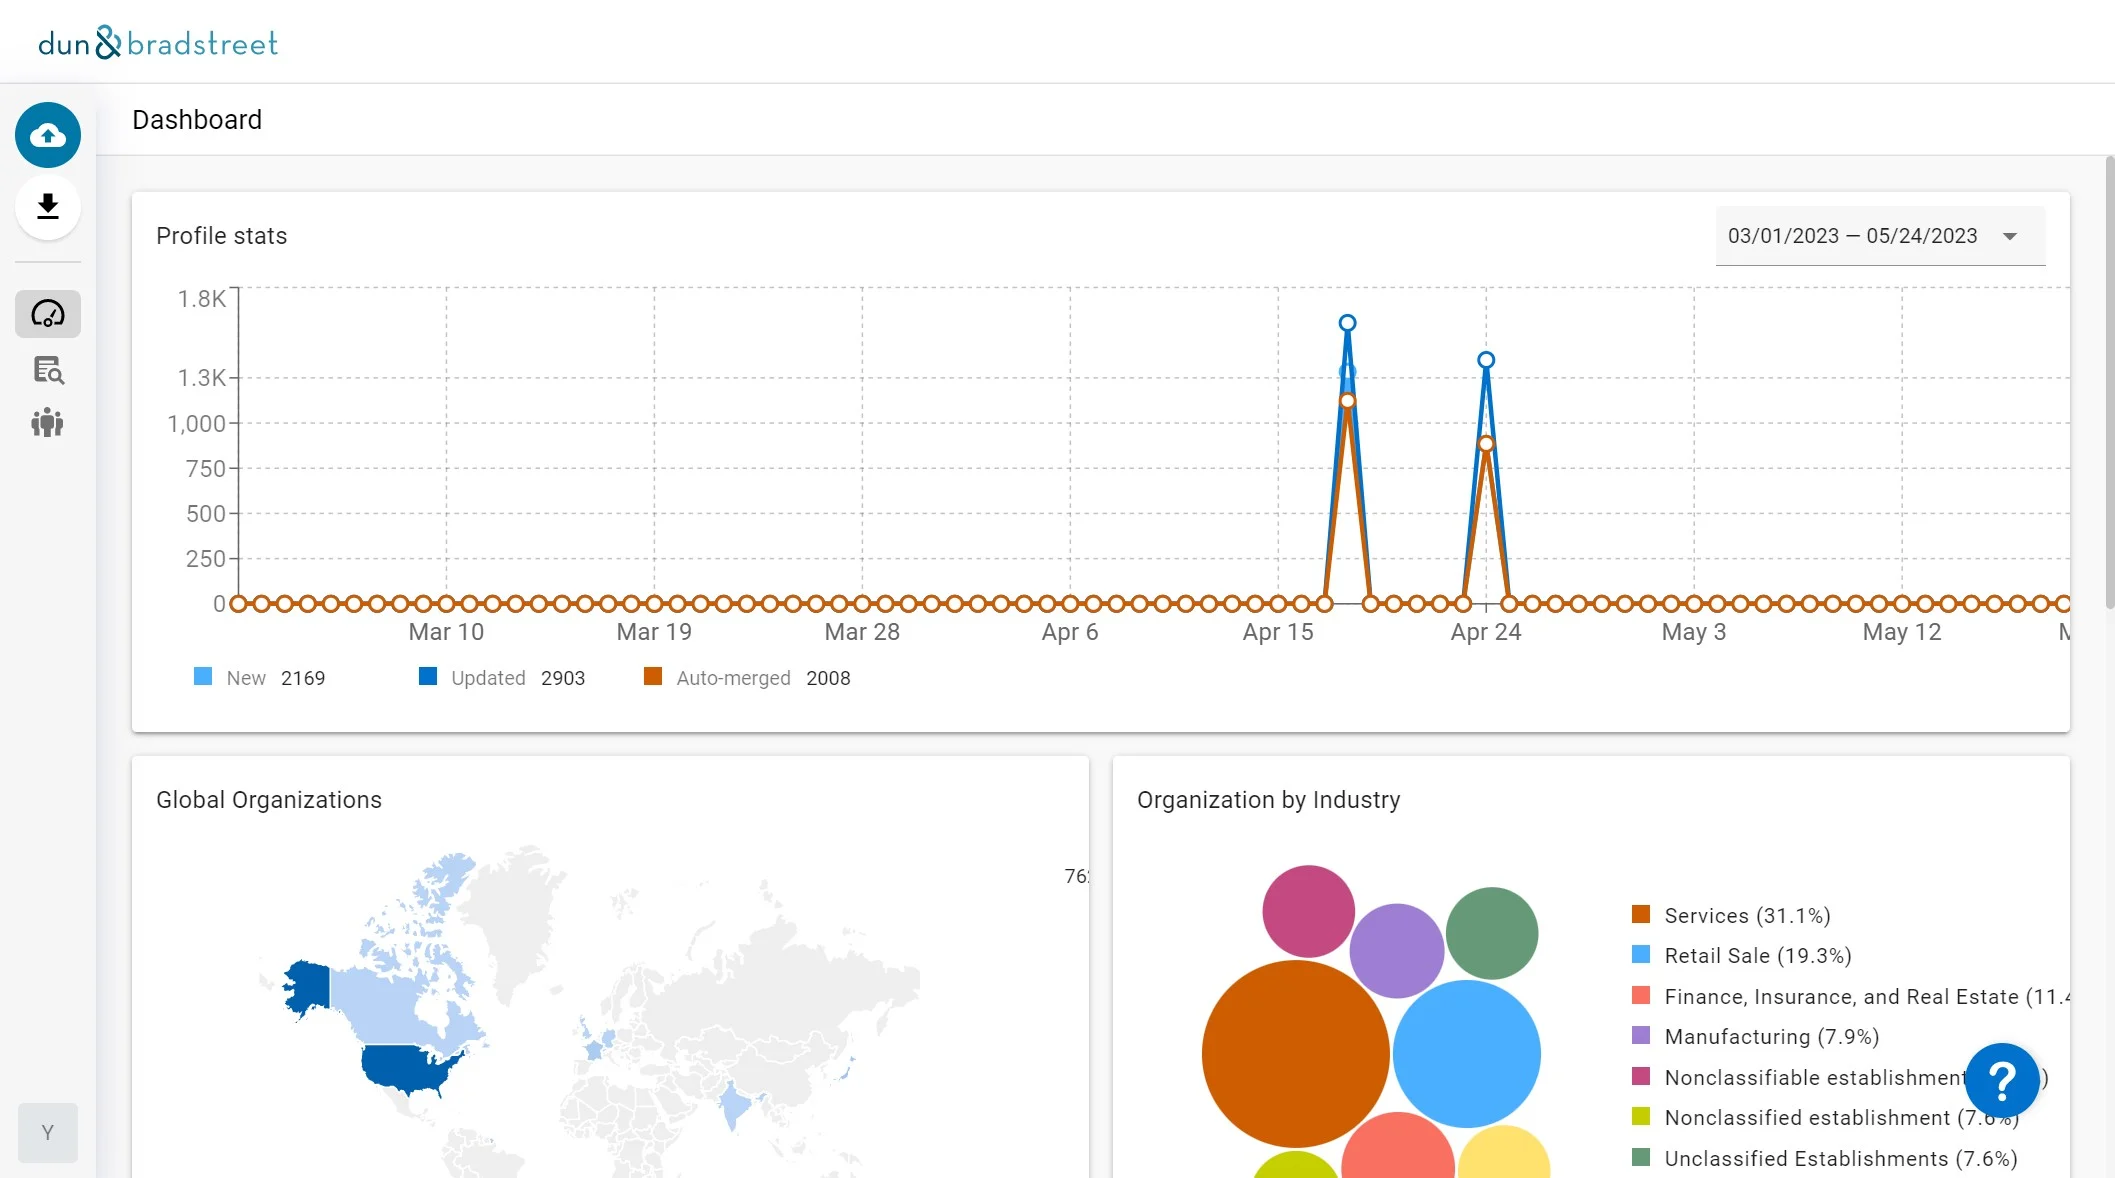Click the Global Organizations heading
The height and width of the screenshot is (1178, 2115).
(269, 800)
